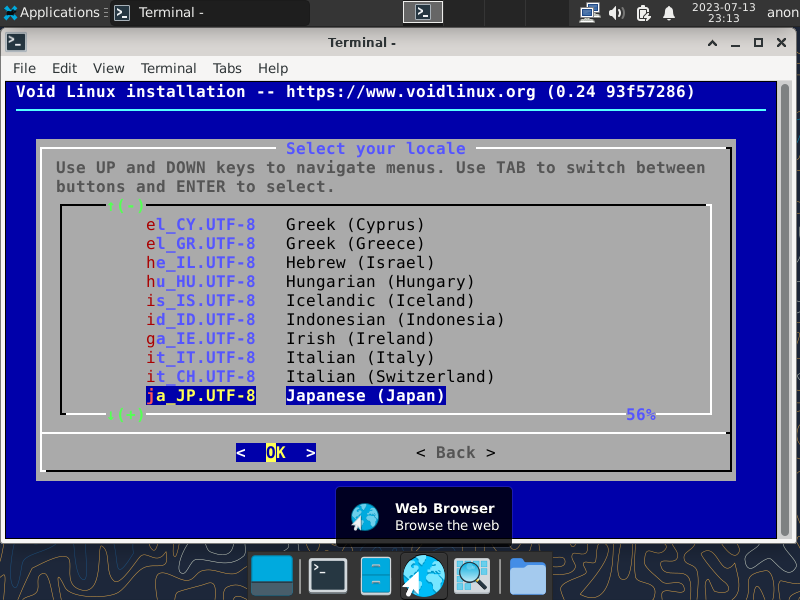Open the network connections tray icon
This screenshot has height=600, width=800.
590,12
